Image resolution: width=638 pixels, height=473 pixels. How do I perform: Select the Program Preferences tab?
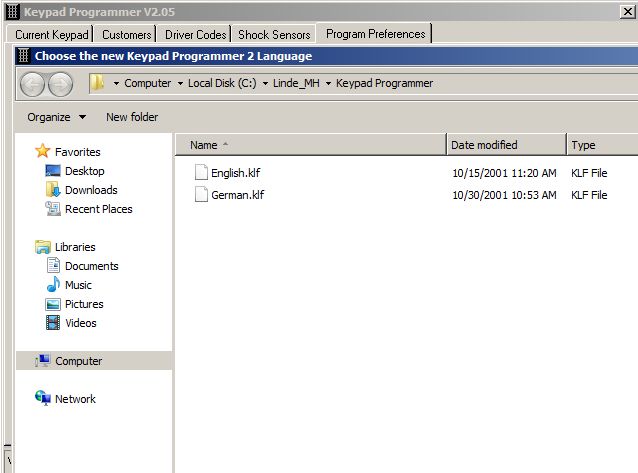pyautogui.click(x=375, y=34)
